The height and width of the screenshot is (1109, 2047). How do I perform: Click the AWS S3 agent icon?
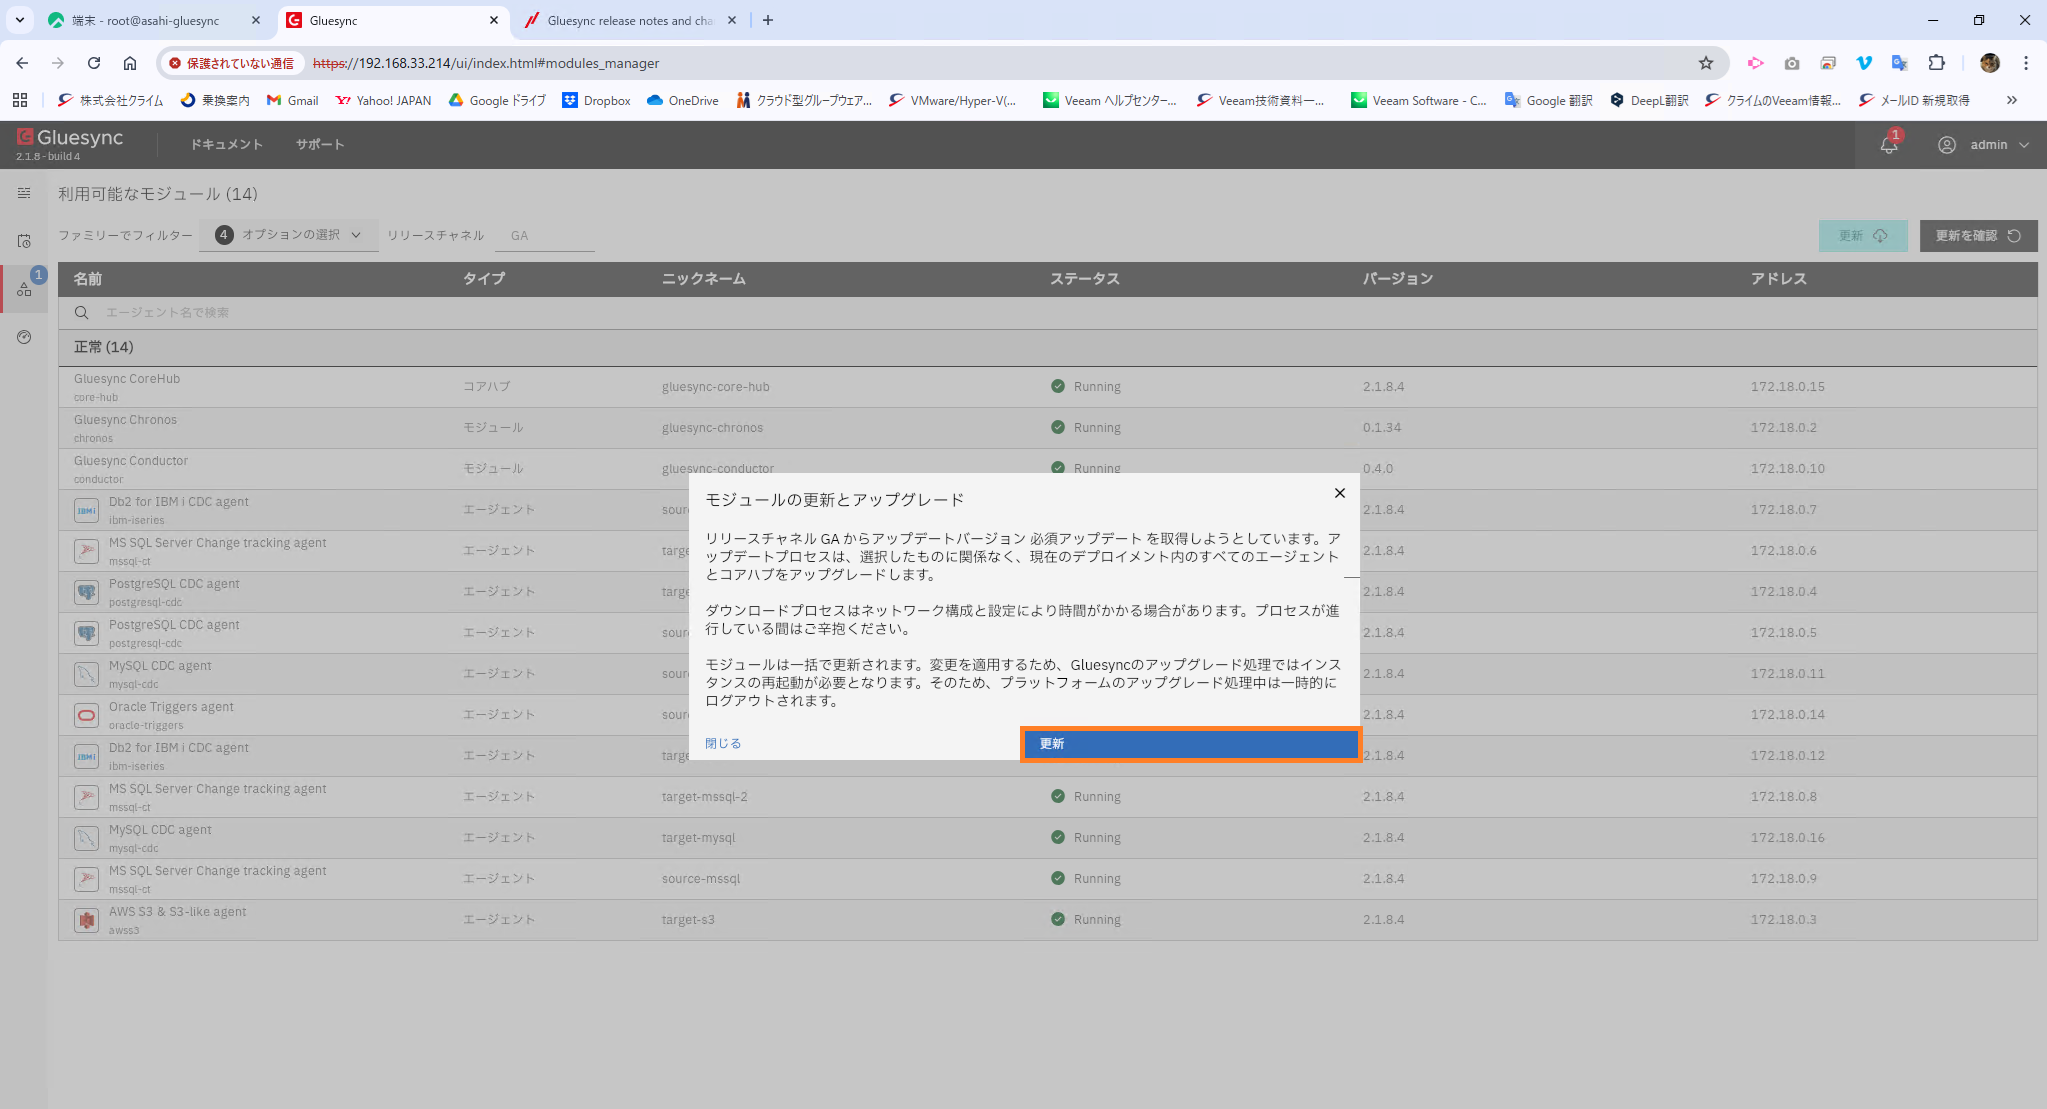pos(87,920)
